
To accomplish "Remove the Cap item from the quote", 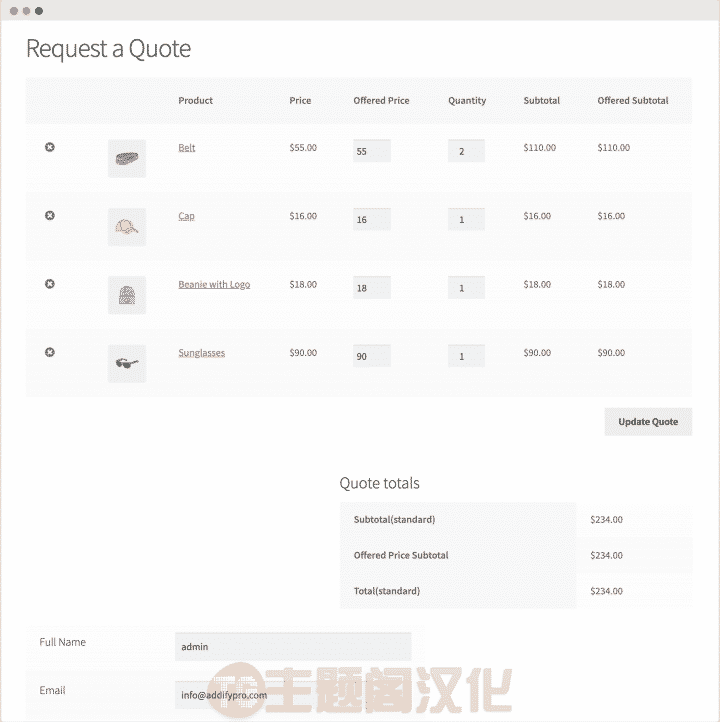I will click(50, 215).
